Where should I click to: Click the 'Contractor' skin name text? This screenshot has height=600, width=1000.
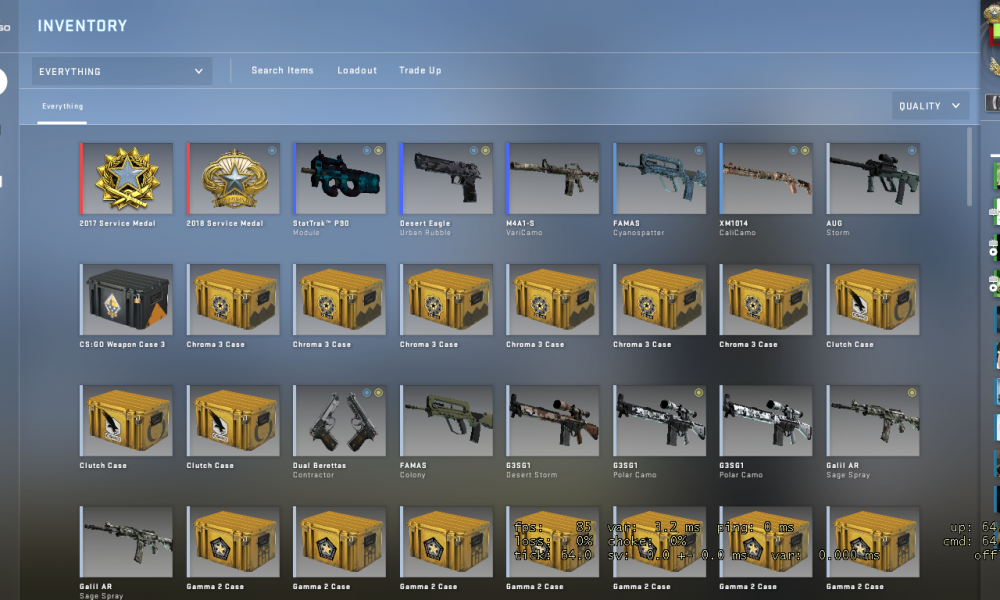coord(313,475)
